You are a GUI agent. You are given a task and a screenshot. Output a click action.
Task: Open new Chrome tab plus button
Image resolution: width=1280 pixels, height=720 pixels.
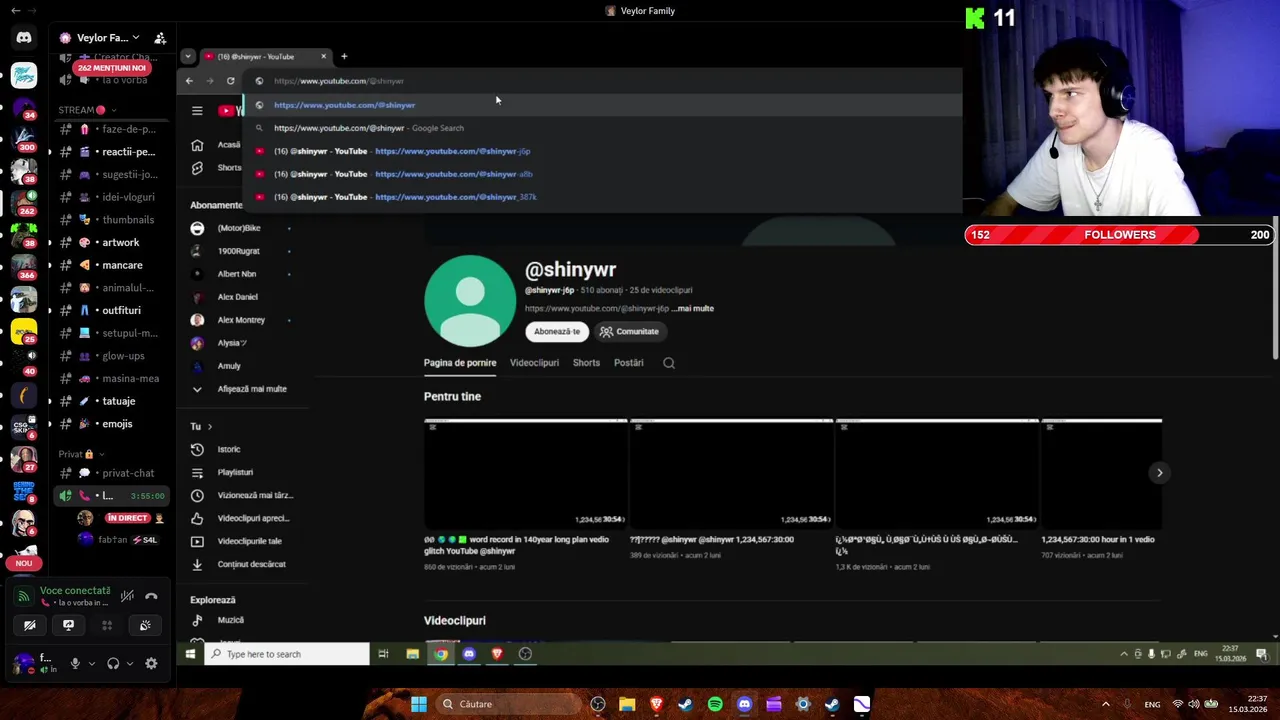344,56
